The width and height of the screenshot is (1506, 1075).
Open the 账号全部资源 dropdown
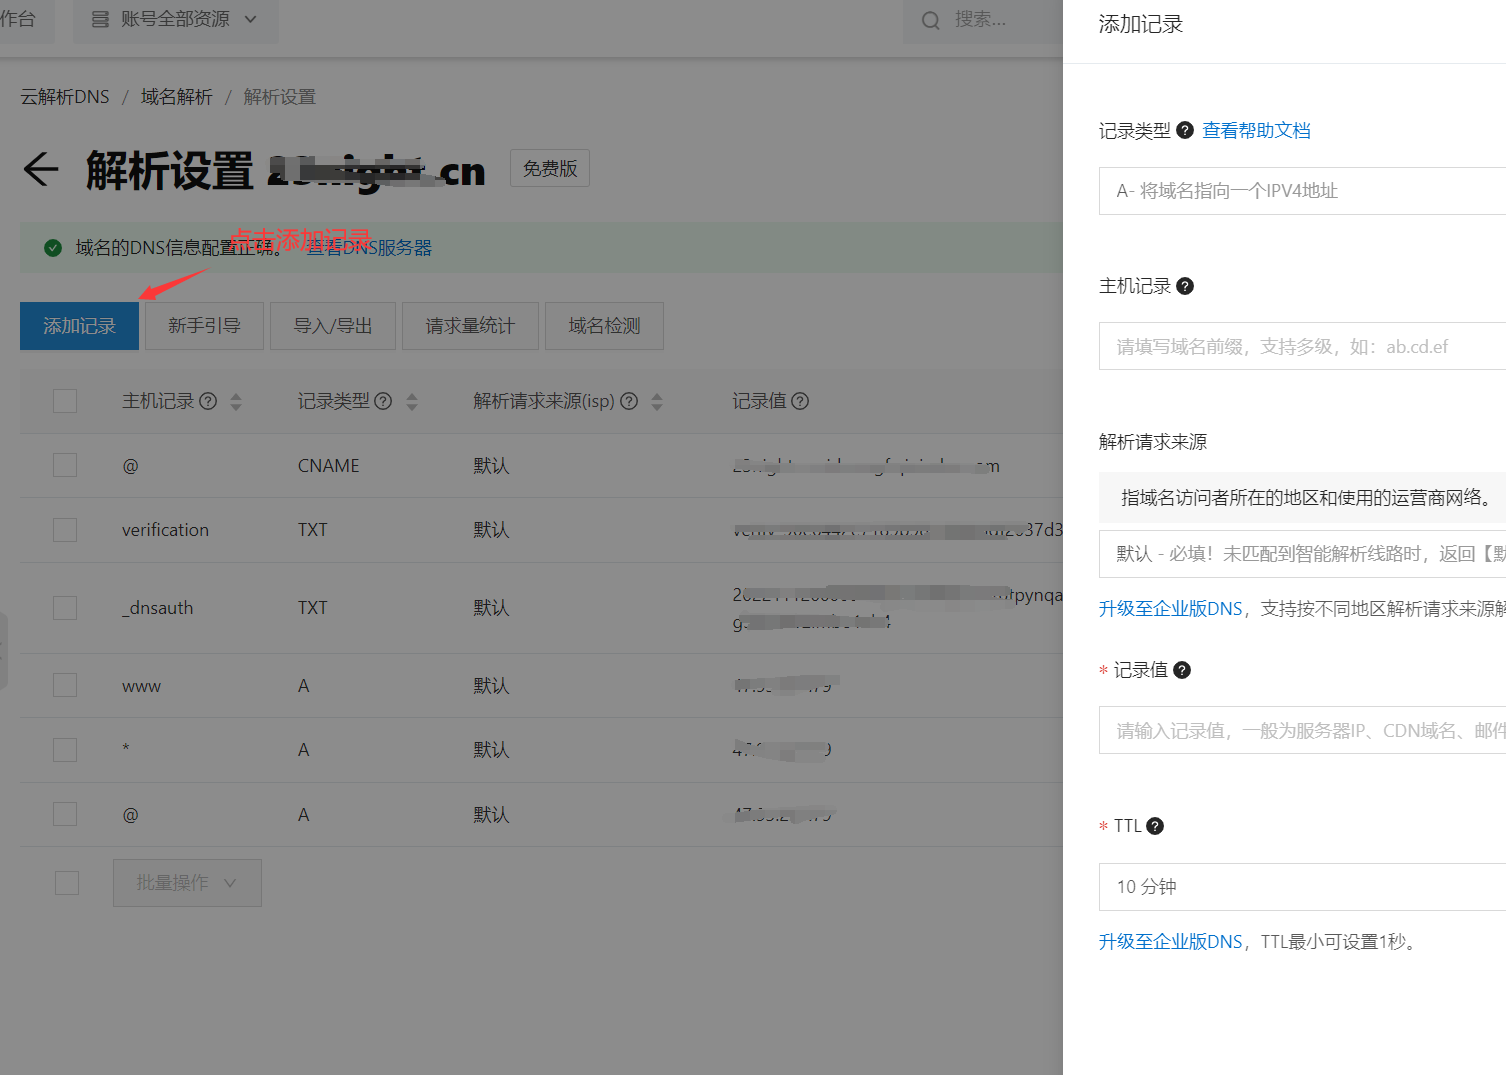click(175, 20)
